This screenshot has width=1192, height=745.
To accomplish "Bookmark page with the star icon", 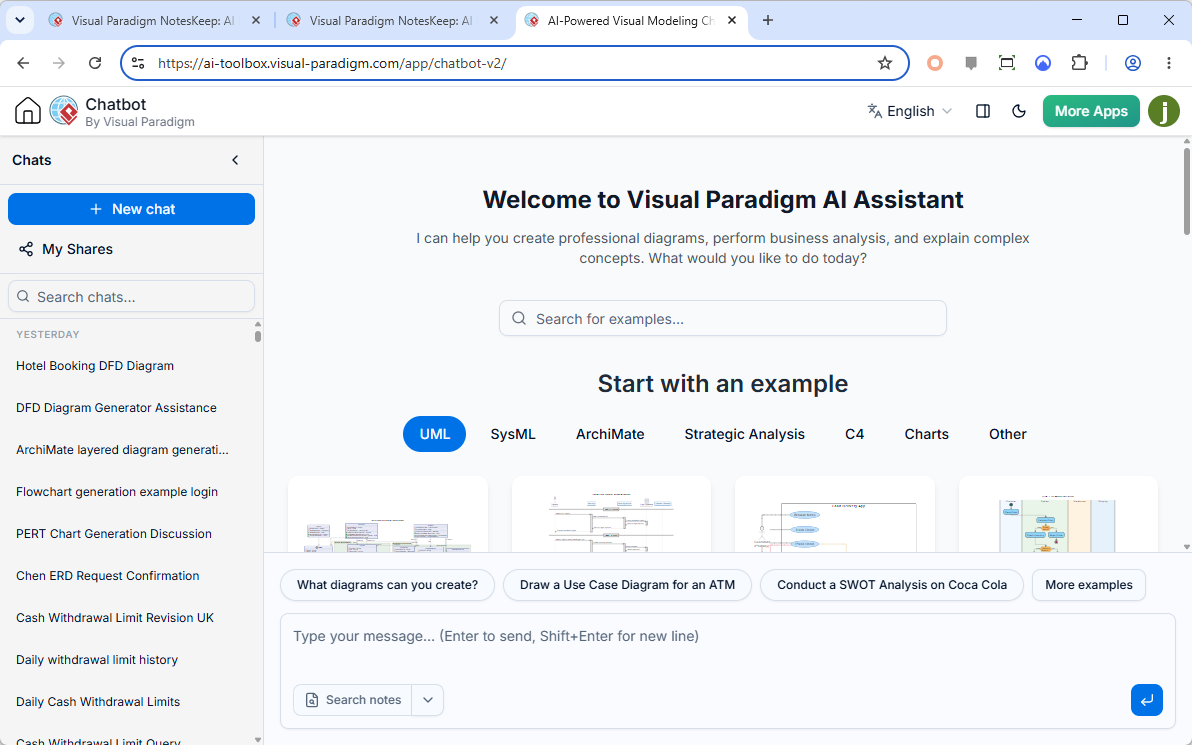I will click(x=884, y=63).
